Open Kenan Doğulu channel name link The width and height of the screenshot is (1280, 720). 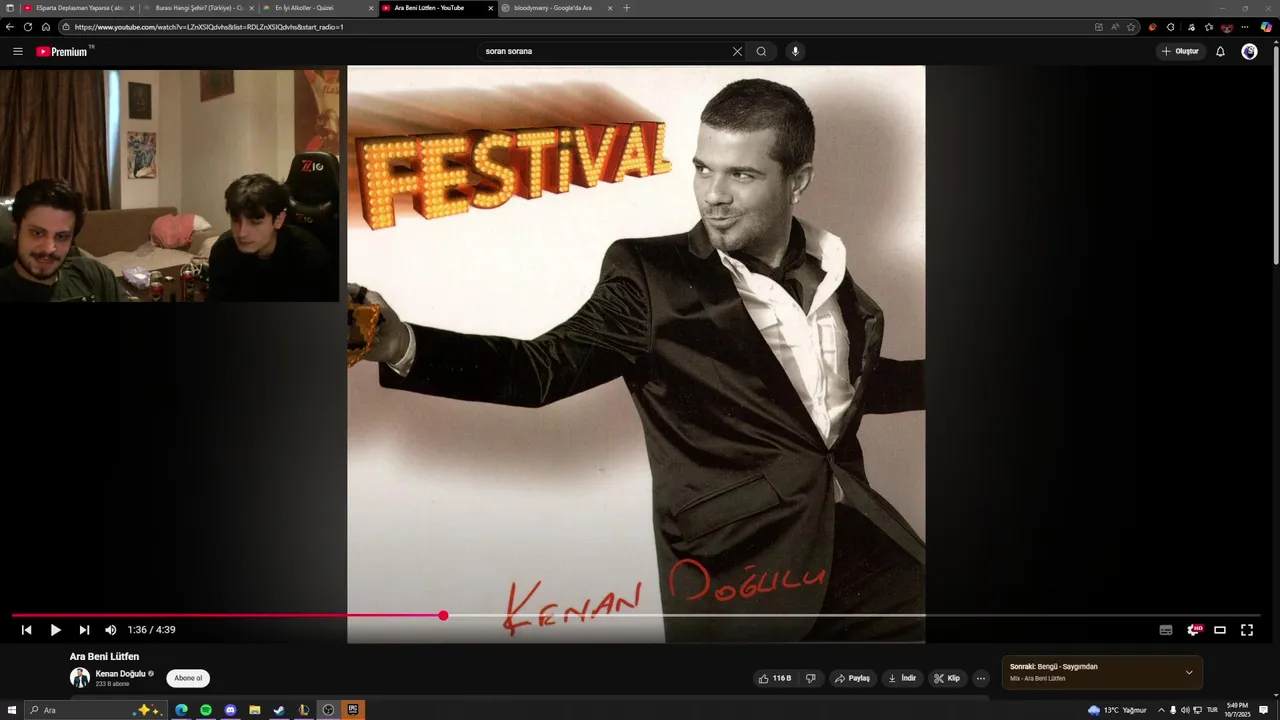(120, 674)
